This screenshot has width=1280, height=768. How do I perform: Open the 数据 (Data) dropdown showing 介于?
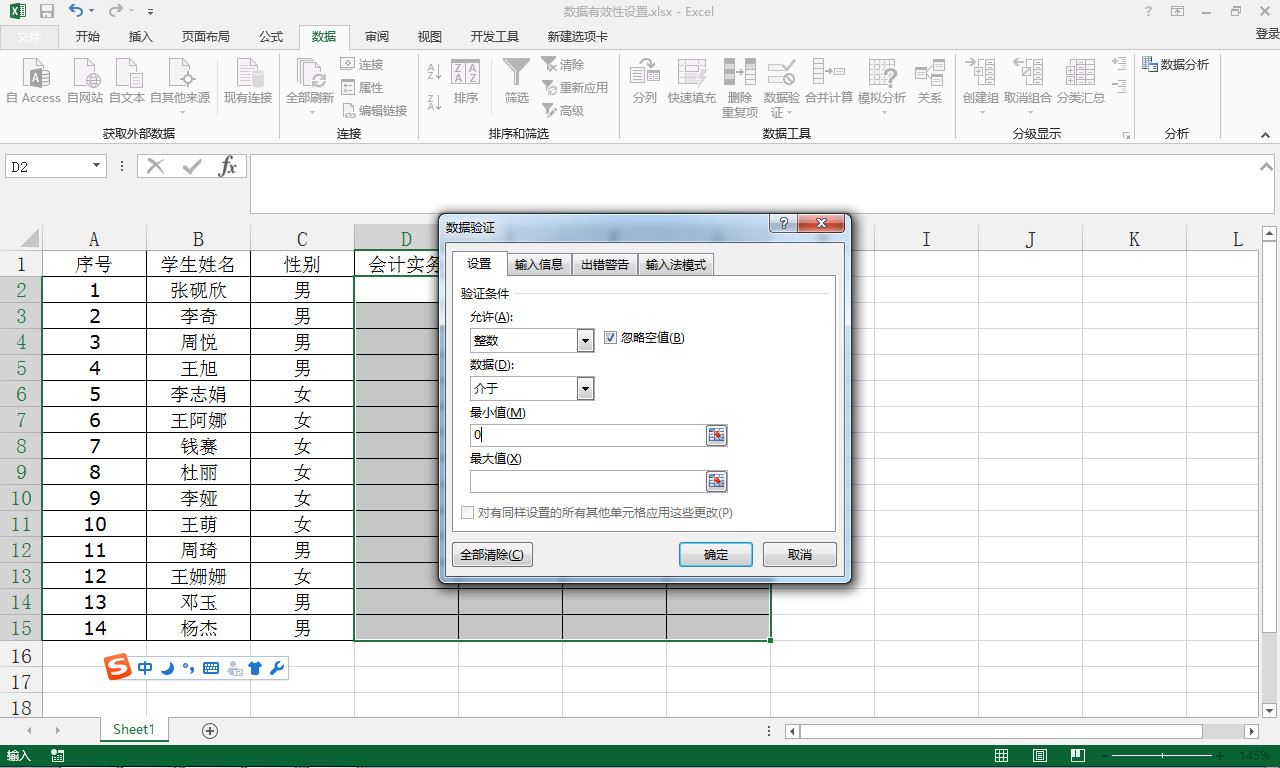(585, 388)
